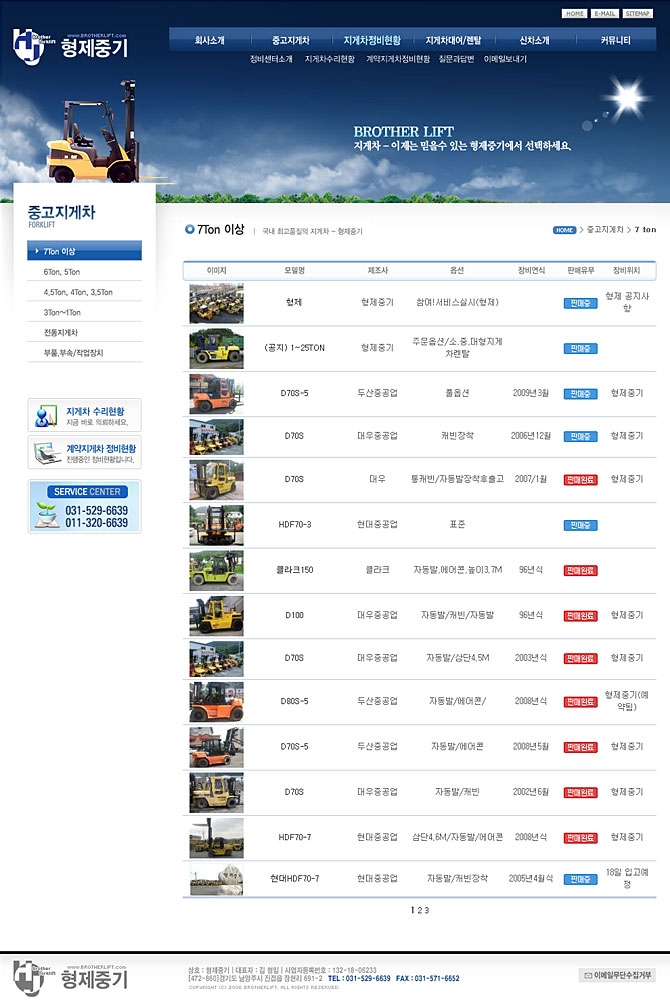670x1002 pixels.
Task: Click 판매완료 badge in D70S 2007/1월 row
Action: [580, 480]
